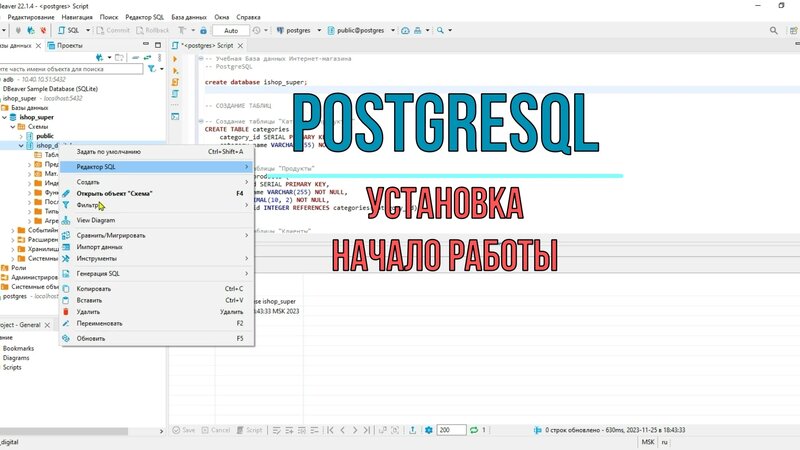Click the navigator filter funnel icon

(x=152, y=69)
